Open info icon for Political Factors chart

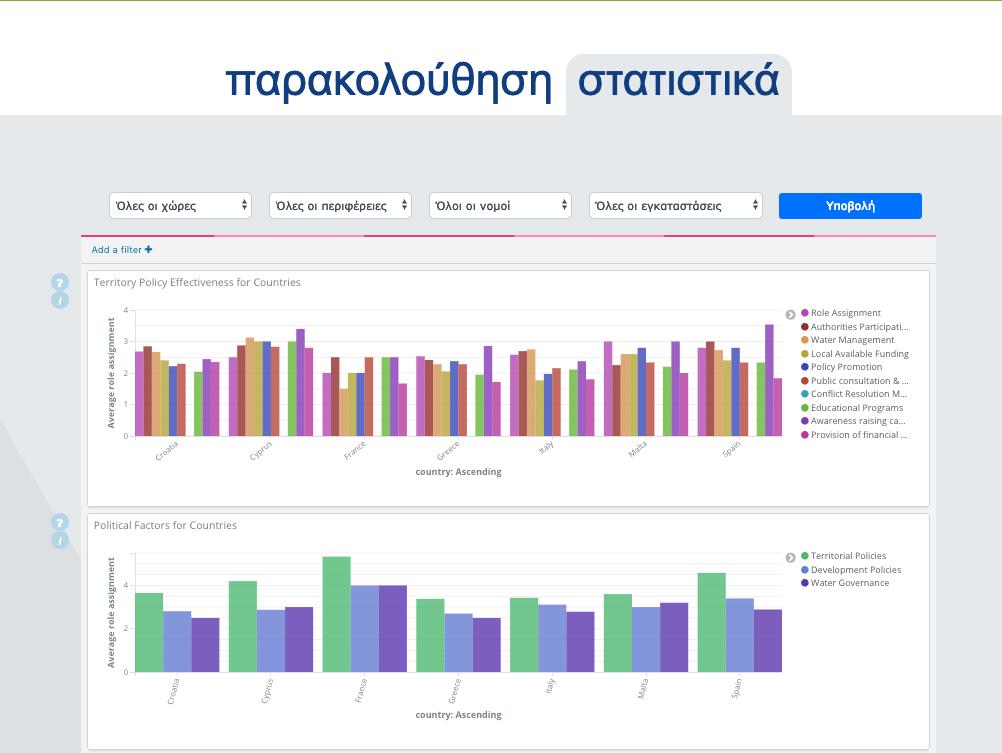[x=59, y=540]
